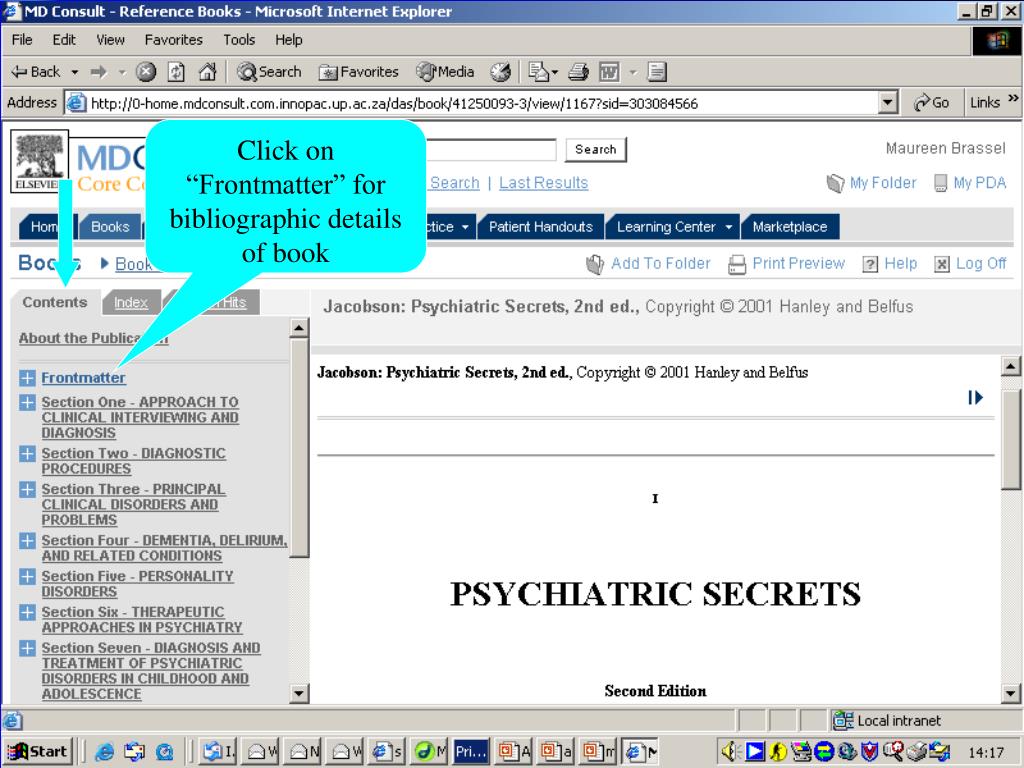This screenshot has height=768, width=1024.
Task: Go to browser Home page icon
Action: tap(207, 72)
